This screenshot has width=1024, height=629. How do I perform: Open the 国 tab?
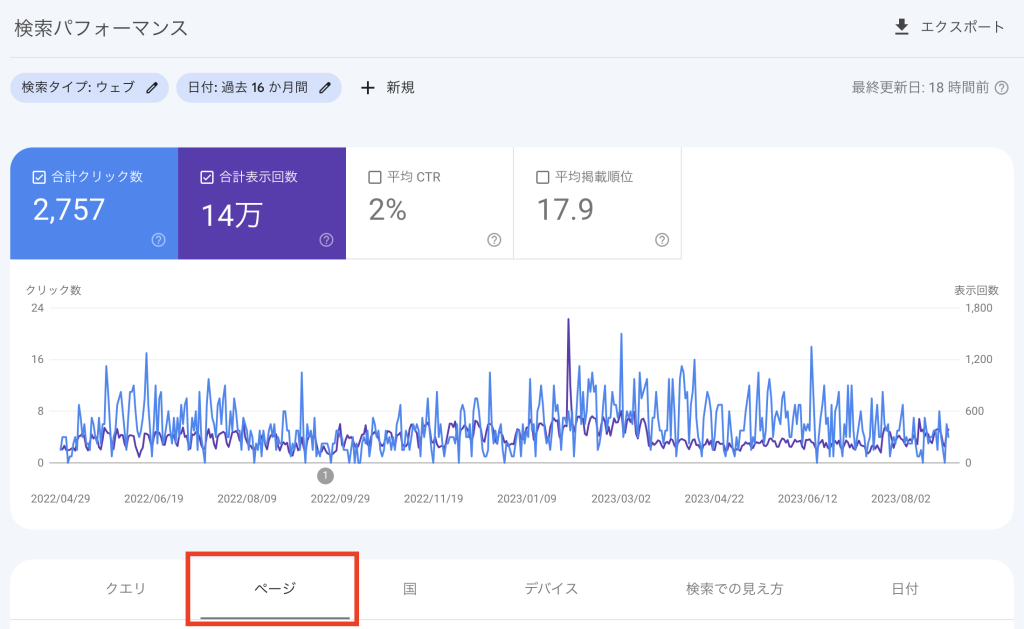coord(410,589)
